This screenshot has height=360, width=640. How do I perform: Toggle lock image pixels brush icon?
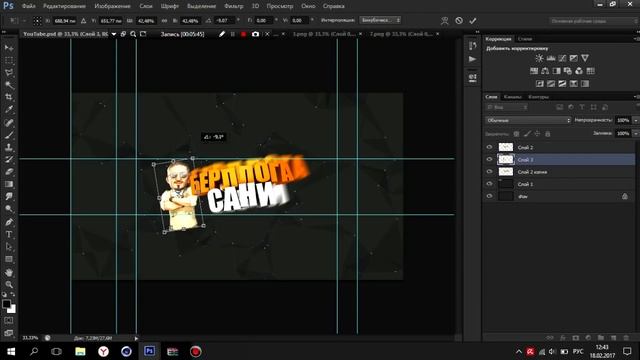pyautogui.click(x=527, y=134)
